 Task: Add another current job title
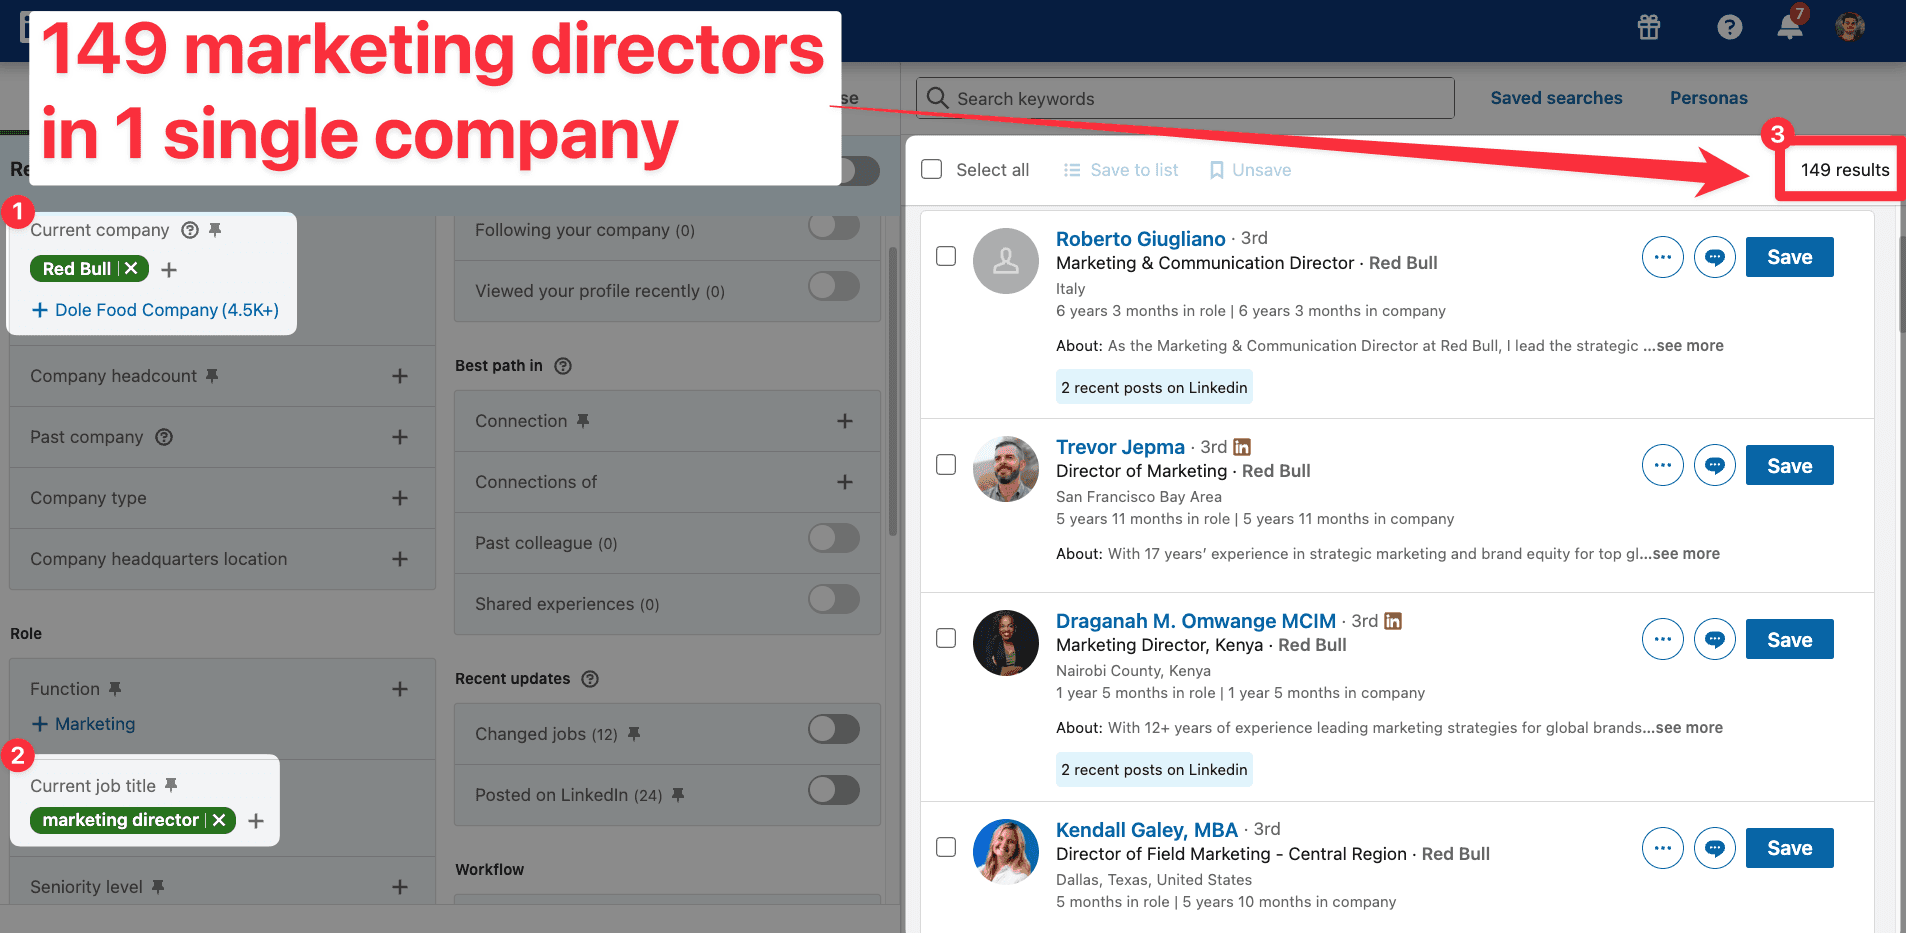point(256,821)
